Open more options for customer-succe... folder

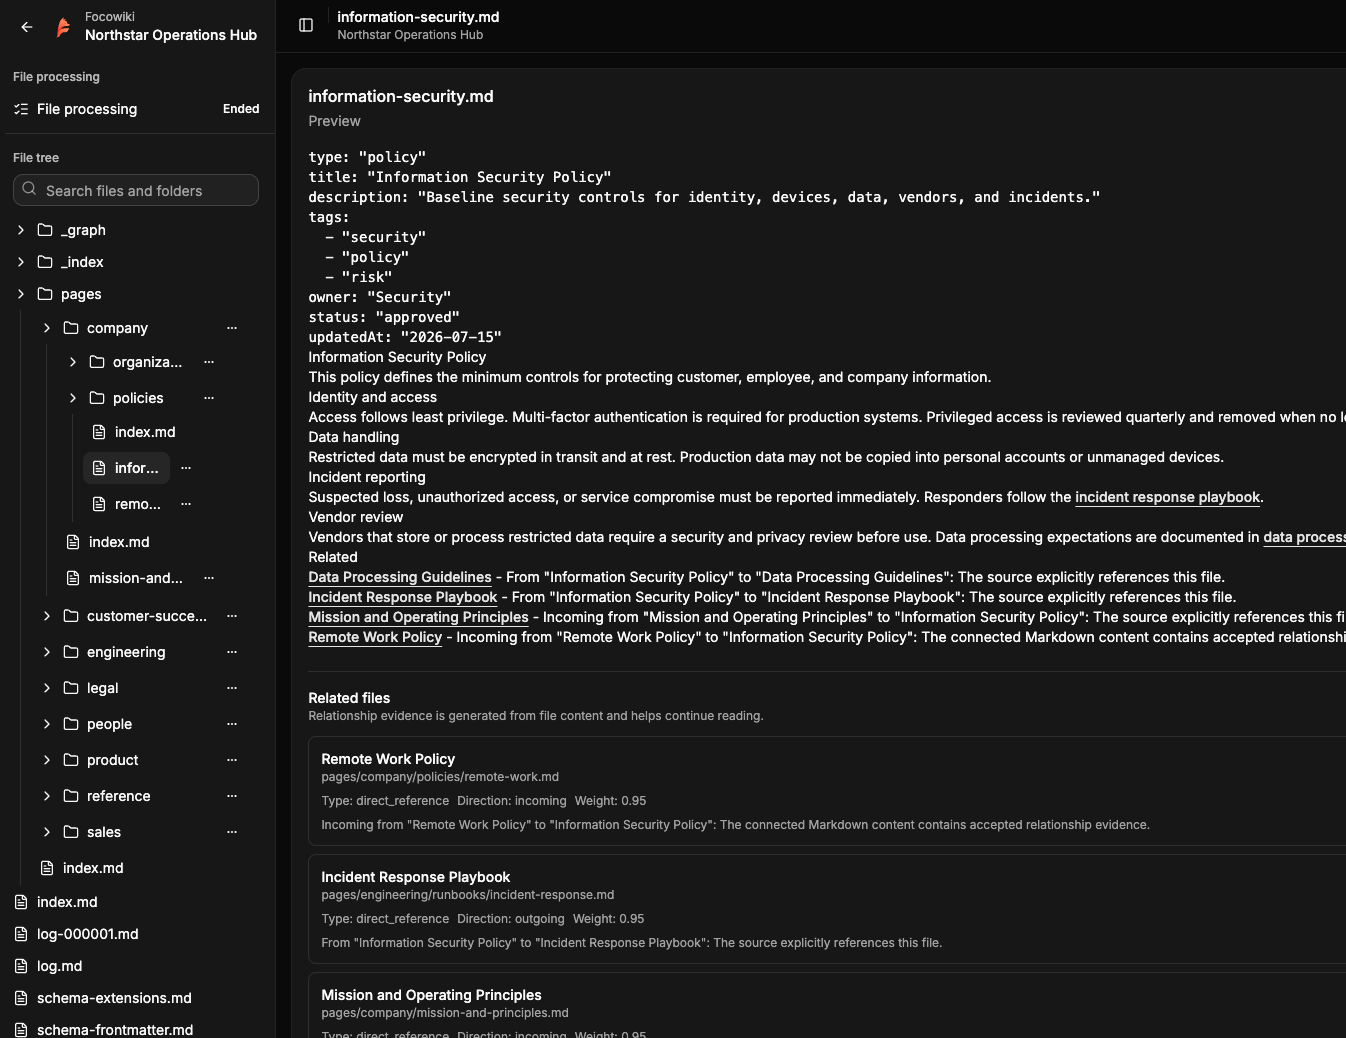[232, 616]
